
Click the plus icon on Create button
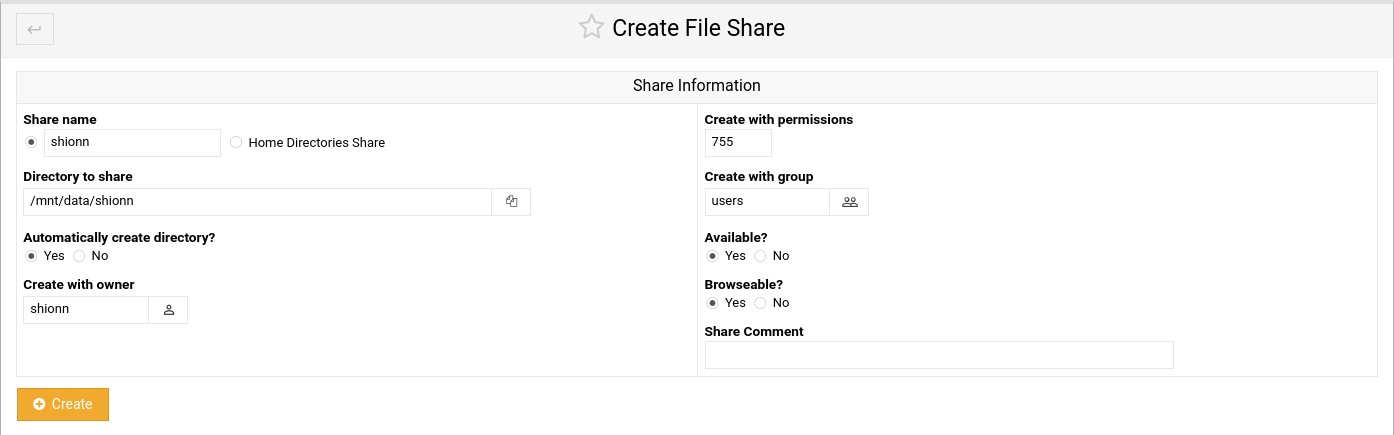(x=39, y=404)
